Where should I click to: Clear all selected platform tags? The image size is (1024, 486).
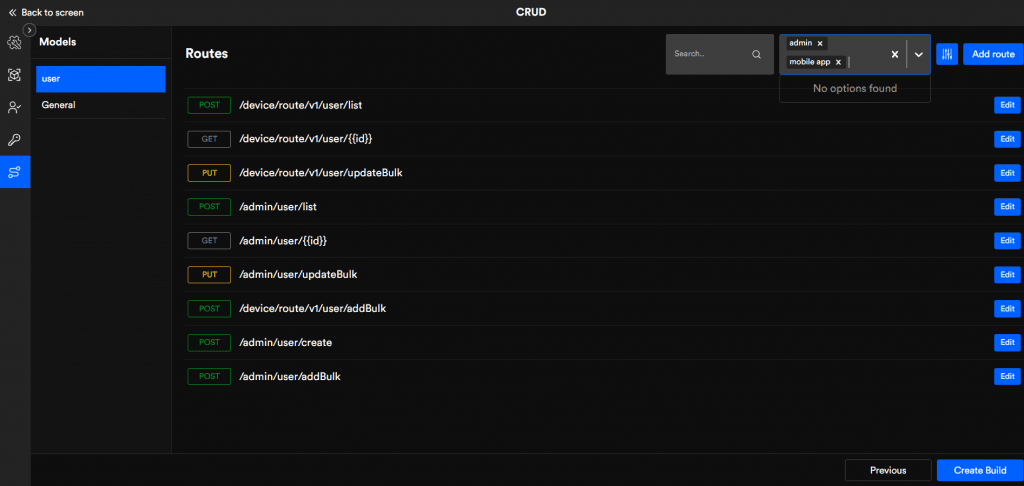point(895,54)
